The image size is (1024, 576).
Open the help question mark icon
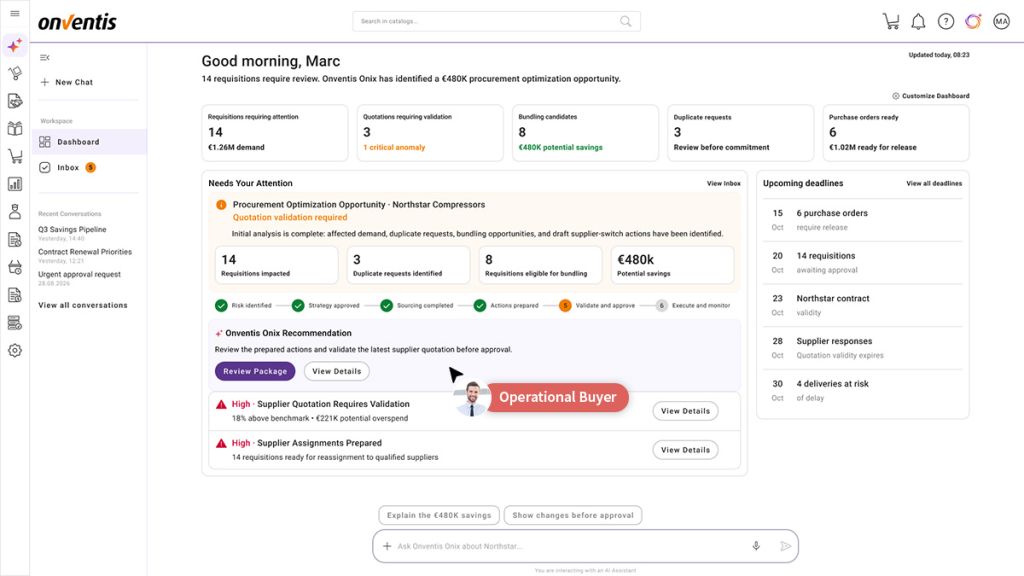click(x=946, y=22)
